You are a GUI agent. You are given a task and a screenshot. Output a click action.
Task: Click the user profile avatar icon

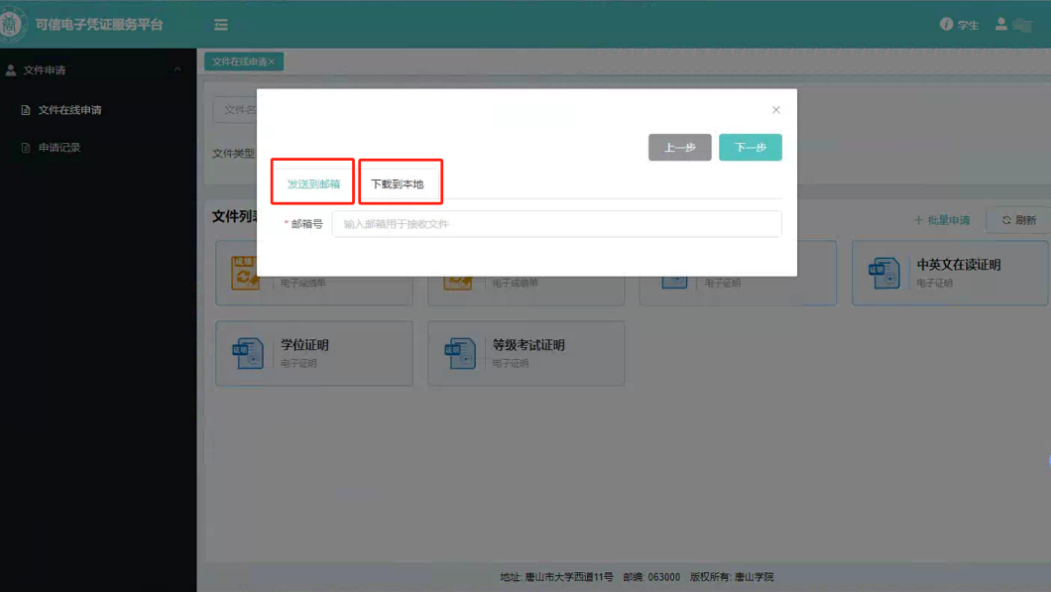(1001, 24)
